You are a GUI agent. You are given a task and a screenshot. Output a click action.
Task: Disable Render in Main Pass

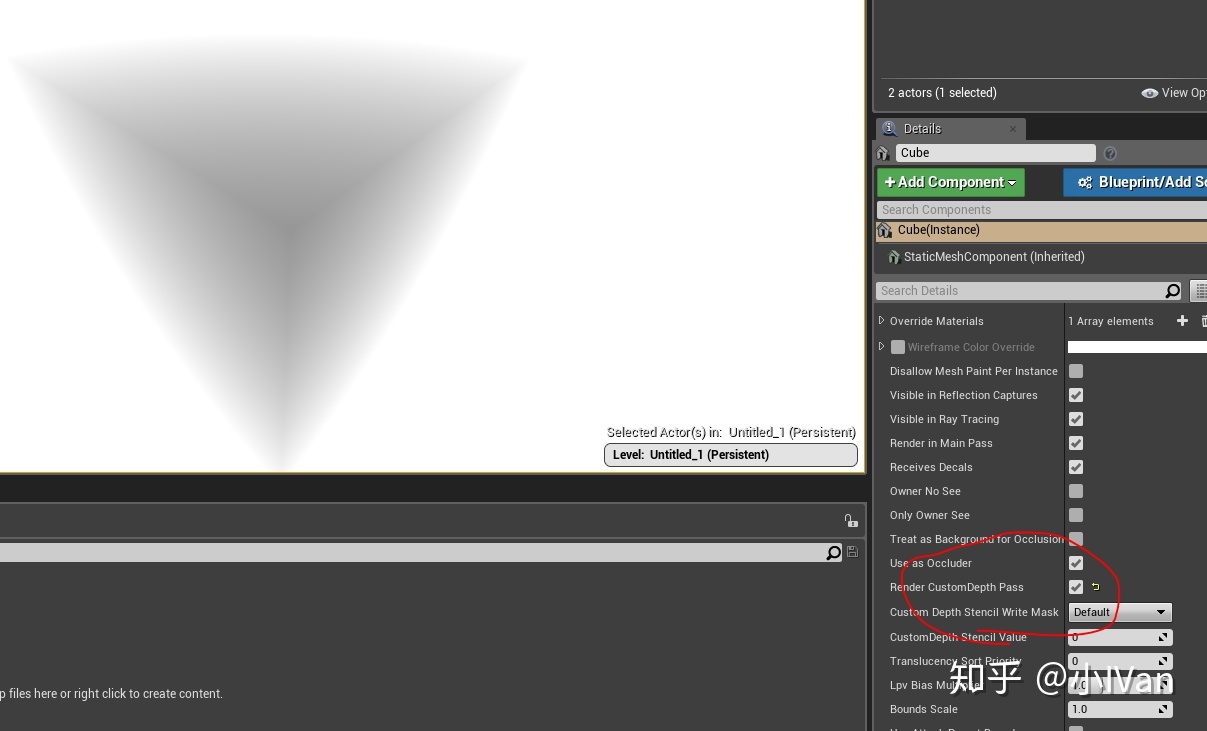click(1076, 443)
